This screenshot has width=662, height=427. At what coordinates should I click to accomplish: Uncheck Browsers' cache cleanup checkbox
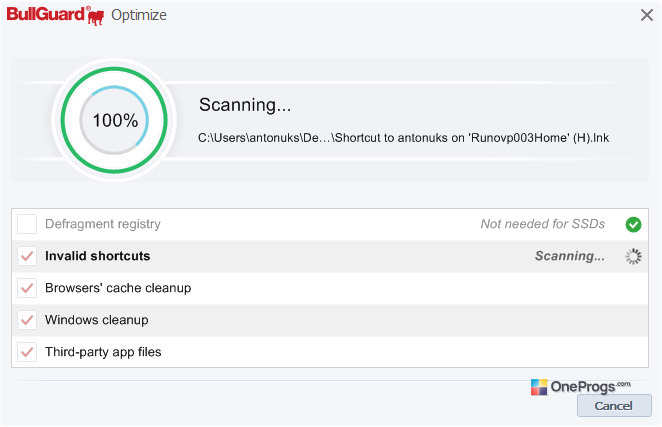pyautogui.click(x=27, y=288)
